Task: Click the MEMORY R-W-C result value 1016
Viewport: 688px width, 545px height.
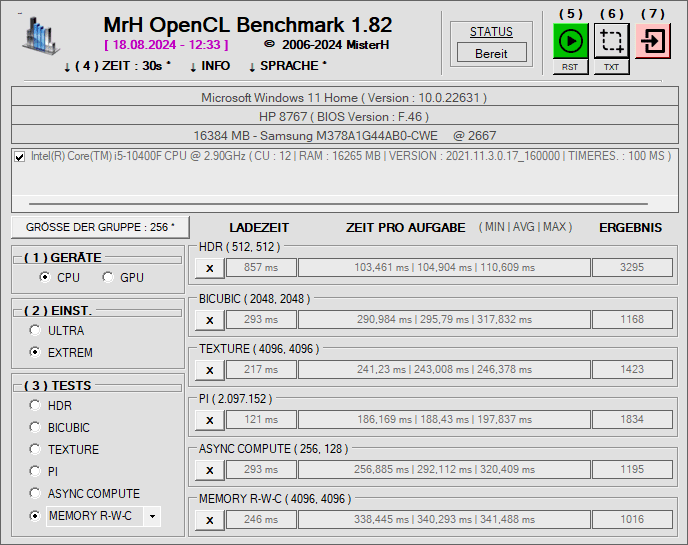Action: click(632, 519)
